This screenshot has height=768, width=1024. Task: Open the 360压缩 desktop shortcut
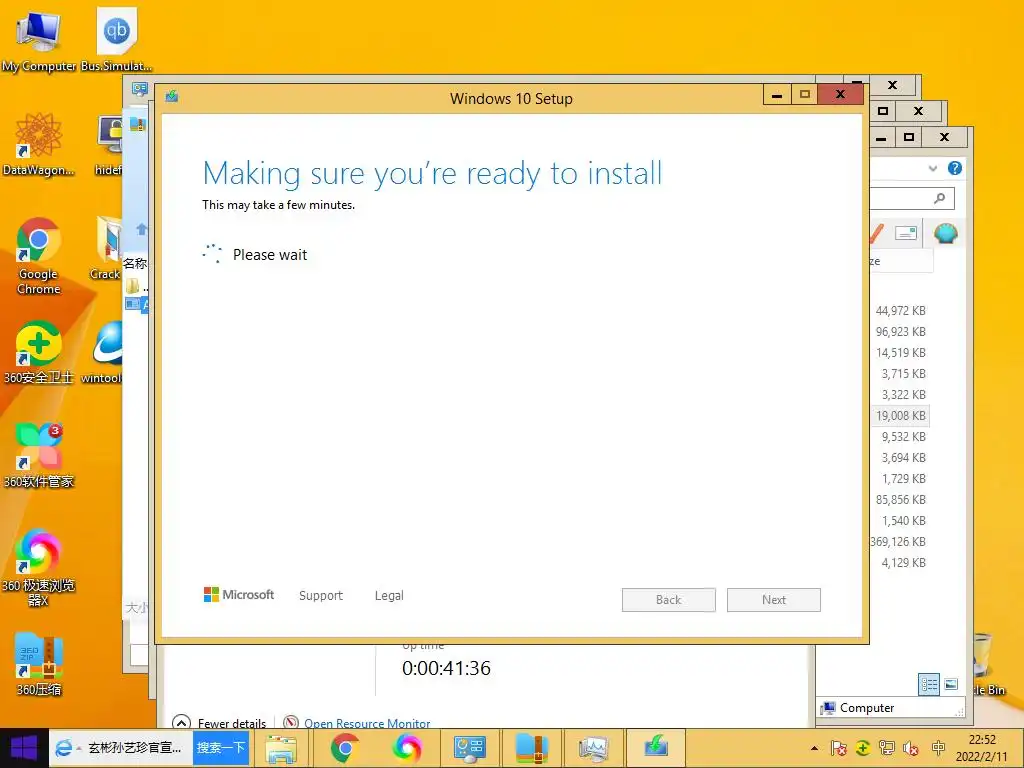38,664
